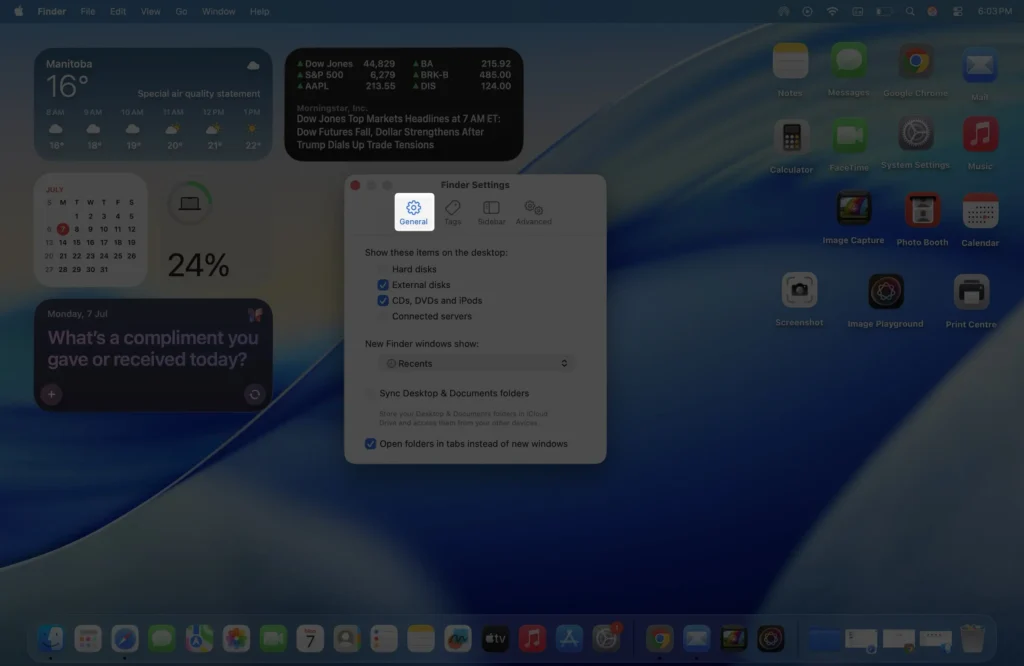Open the Music app from the Dock
The image size is (1024, 666).
coord(533,638)
